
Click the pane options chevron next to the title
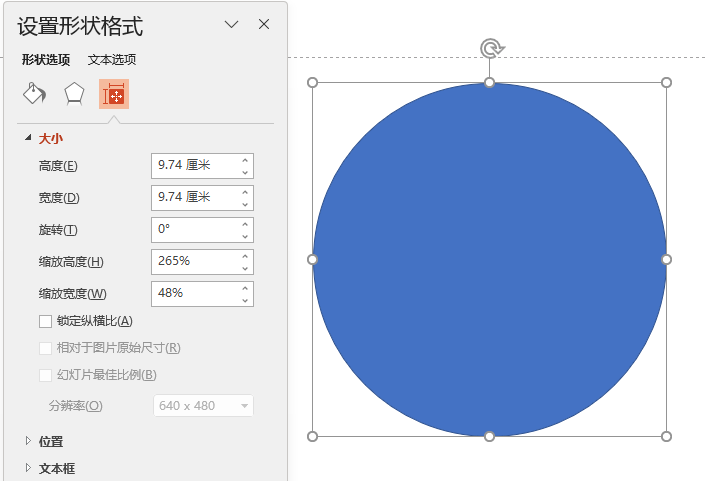pyautogui.click(x=232, y=24)
